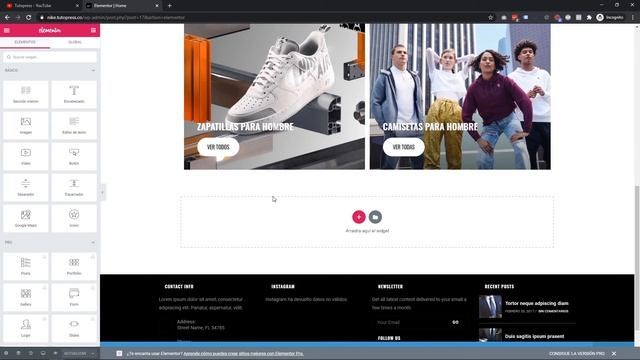640x360 pixels.
Task: Open page settings gear in bottom bar
Action: click(6, 353)
